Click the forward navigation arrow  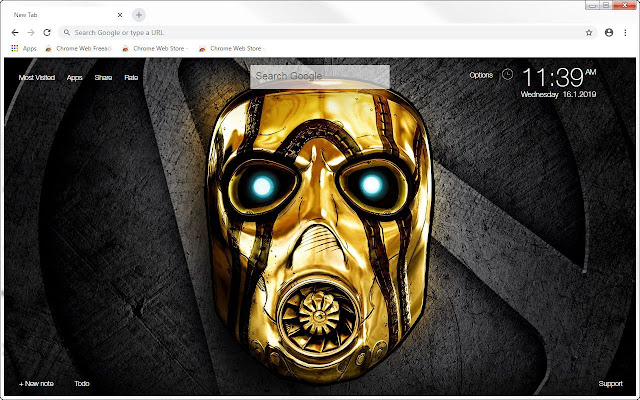pyautogui.click(x=31, y=33)
